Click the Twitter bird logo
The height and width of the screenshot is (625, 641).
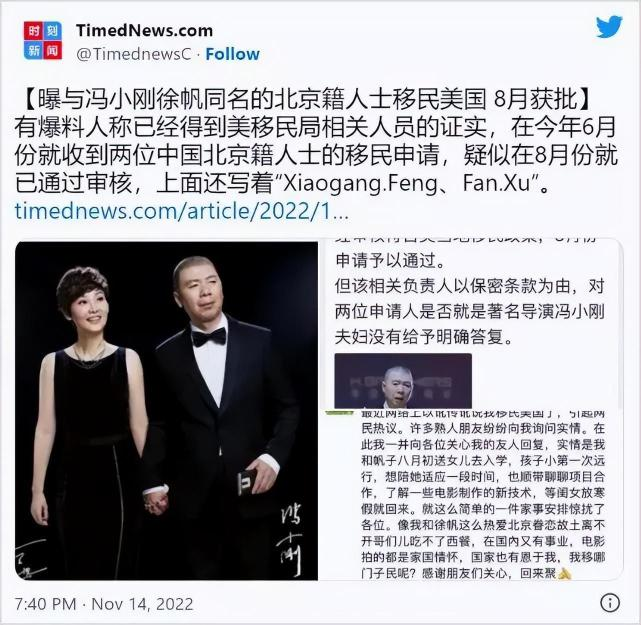tap(609, 27)
